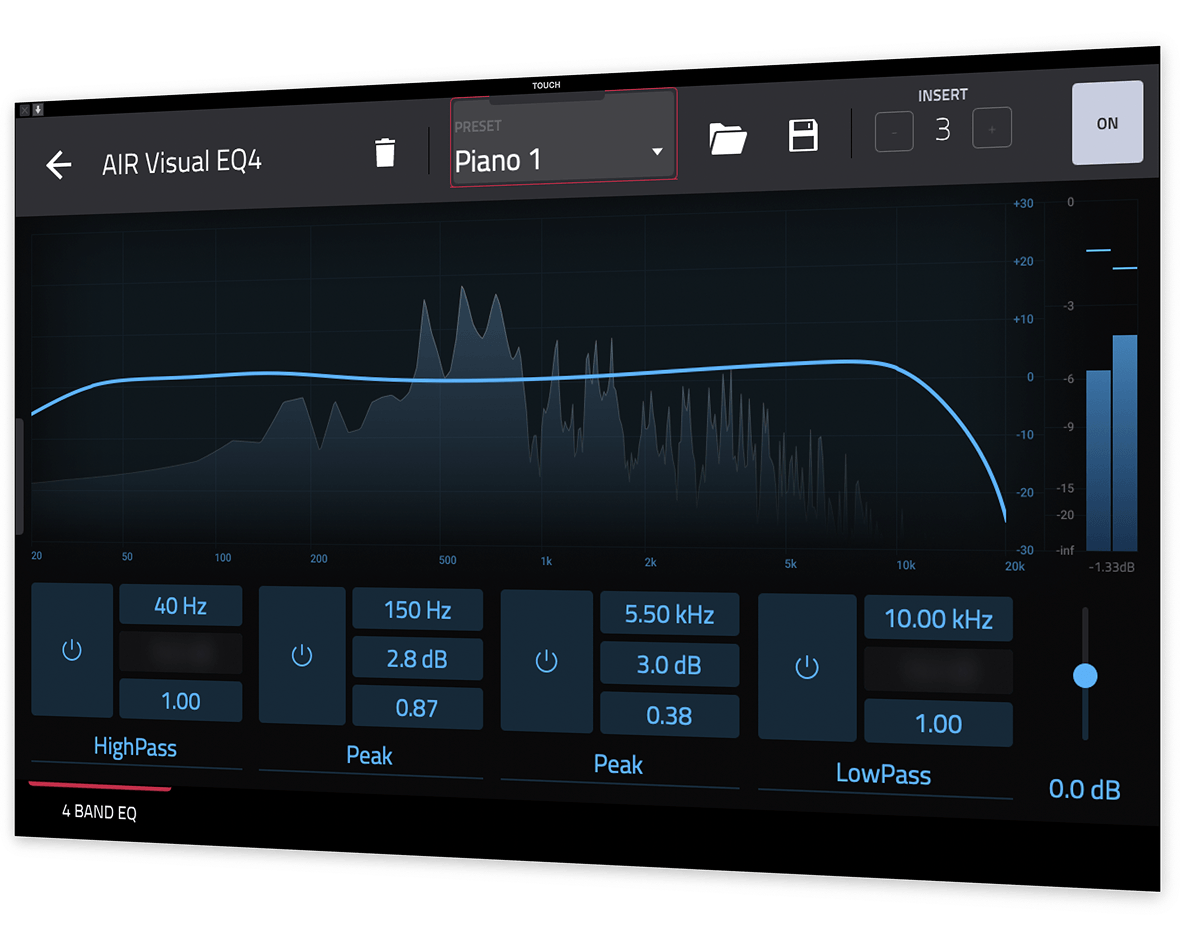Click the back arrow icon
The image size is (1180, 945).
[59, 165]
